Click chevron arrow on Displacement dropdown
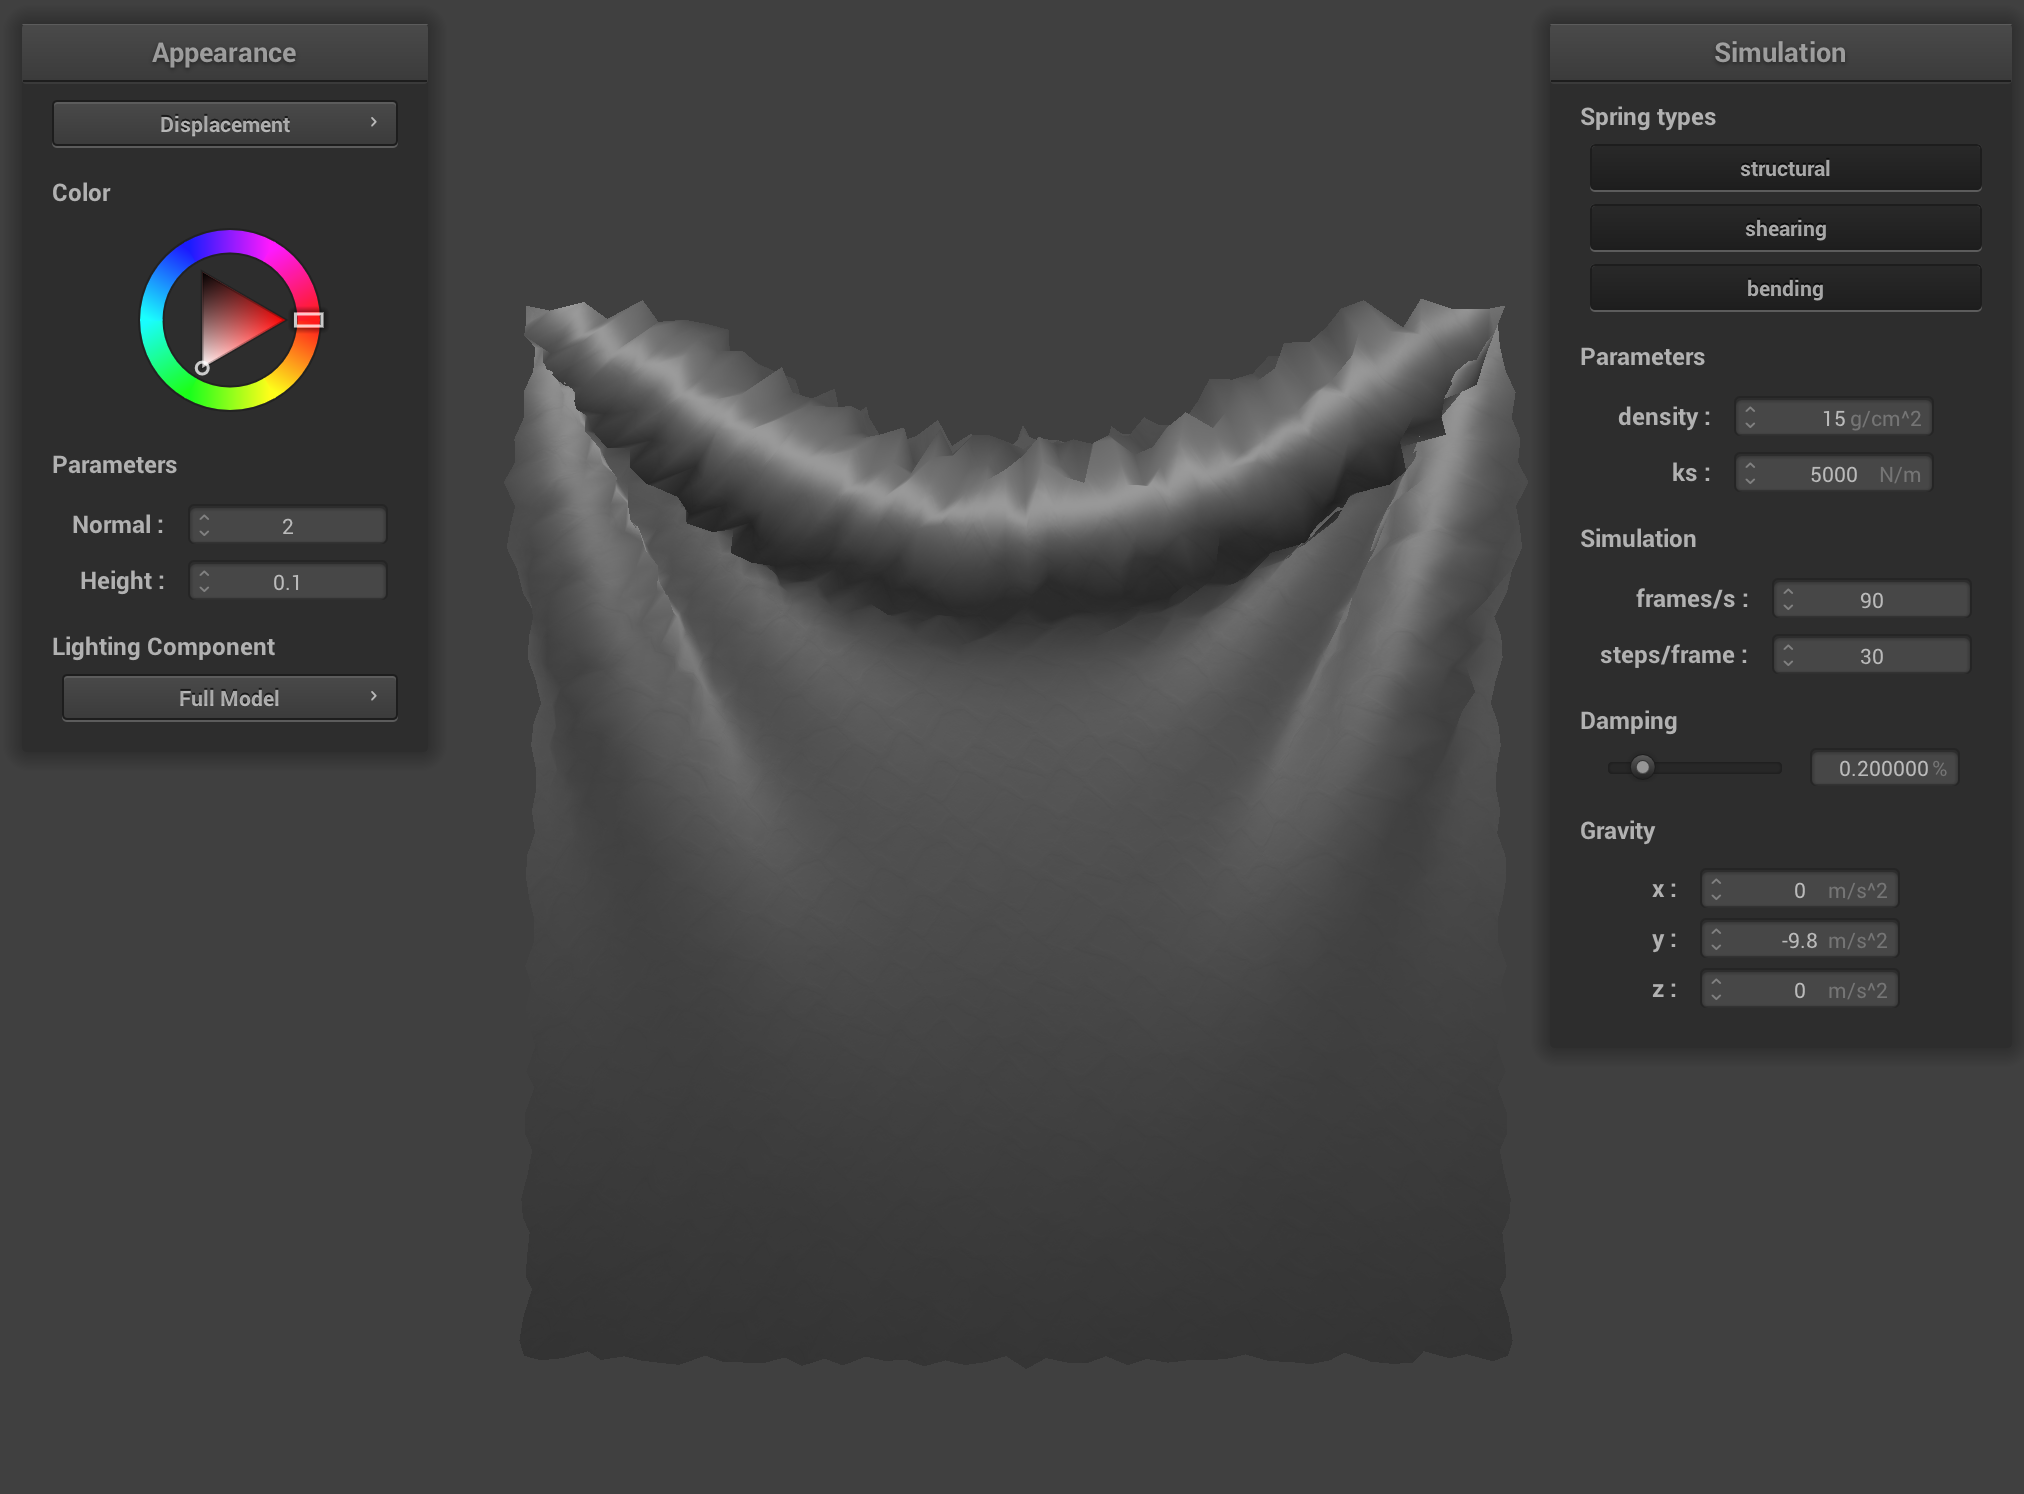This screenshot has height=1494, width=2024. (x=374, y=122)
